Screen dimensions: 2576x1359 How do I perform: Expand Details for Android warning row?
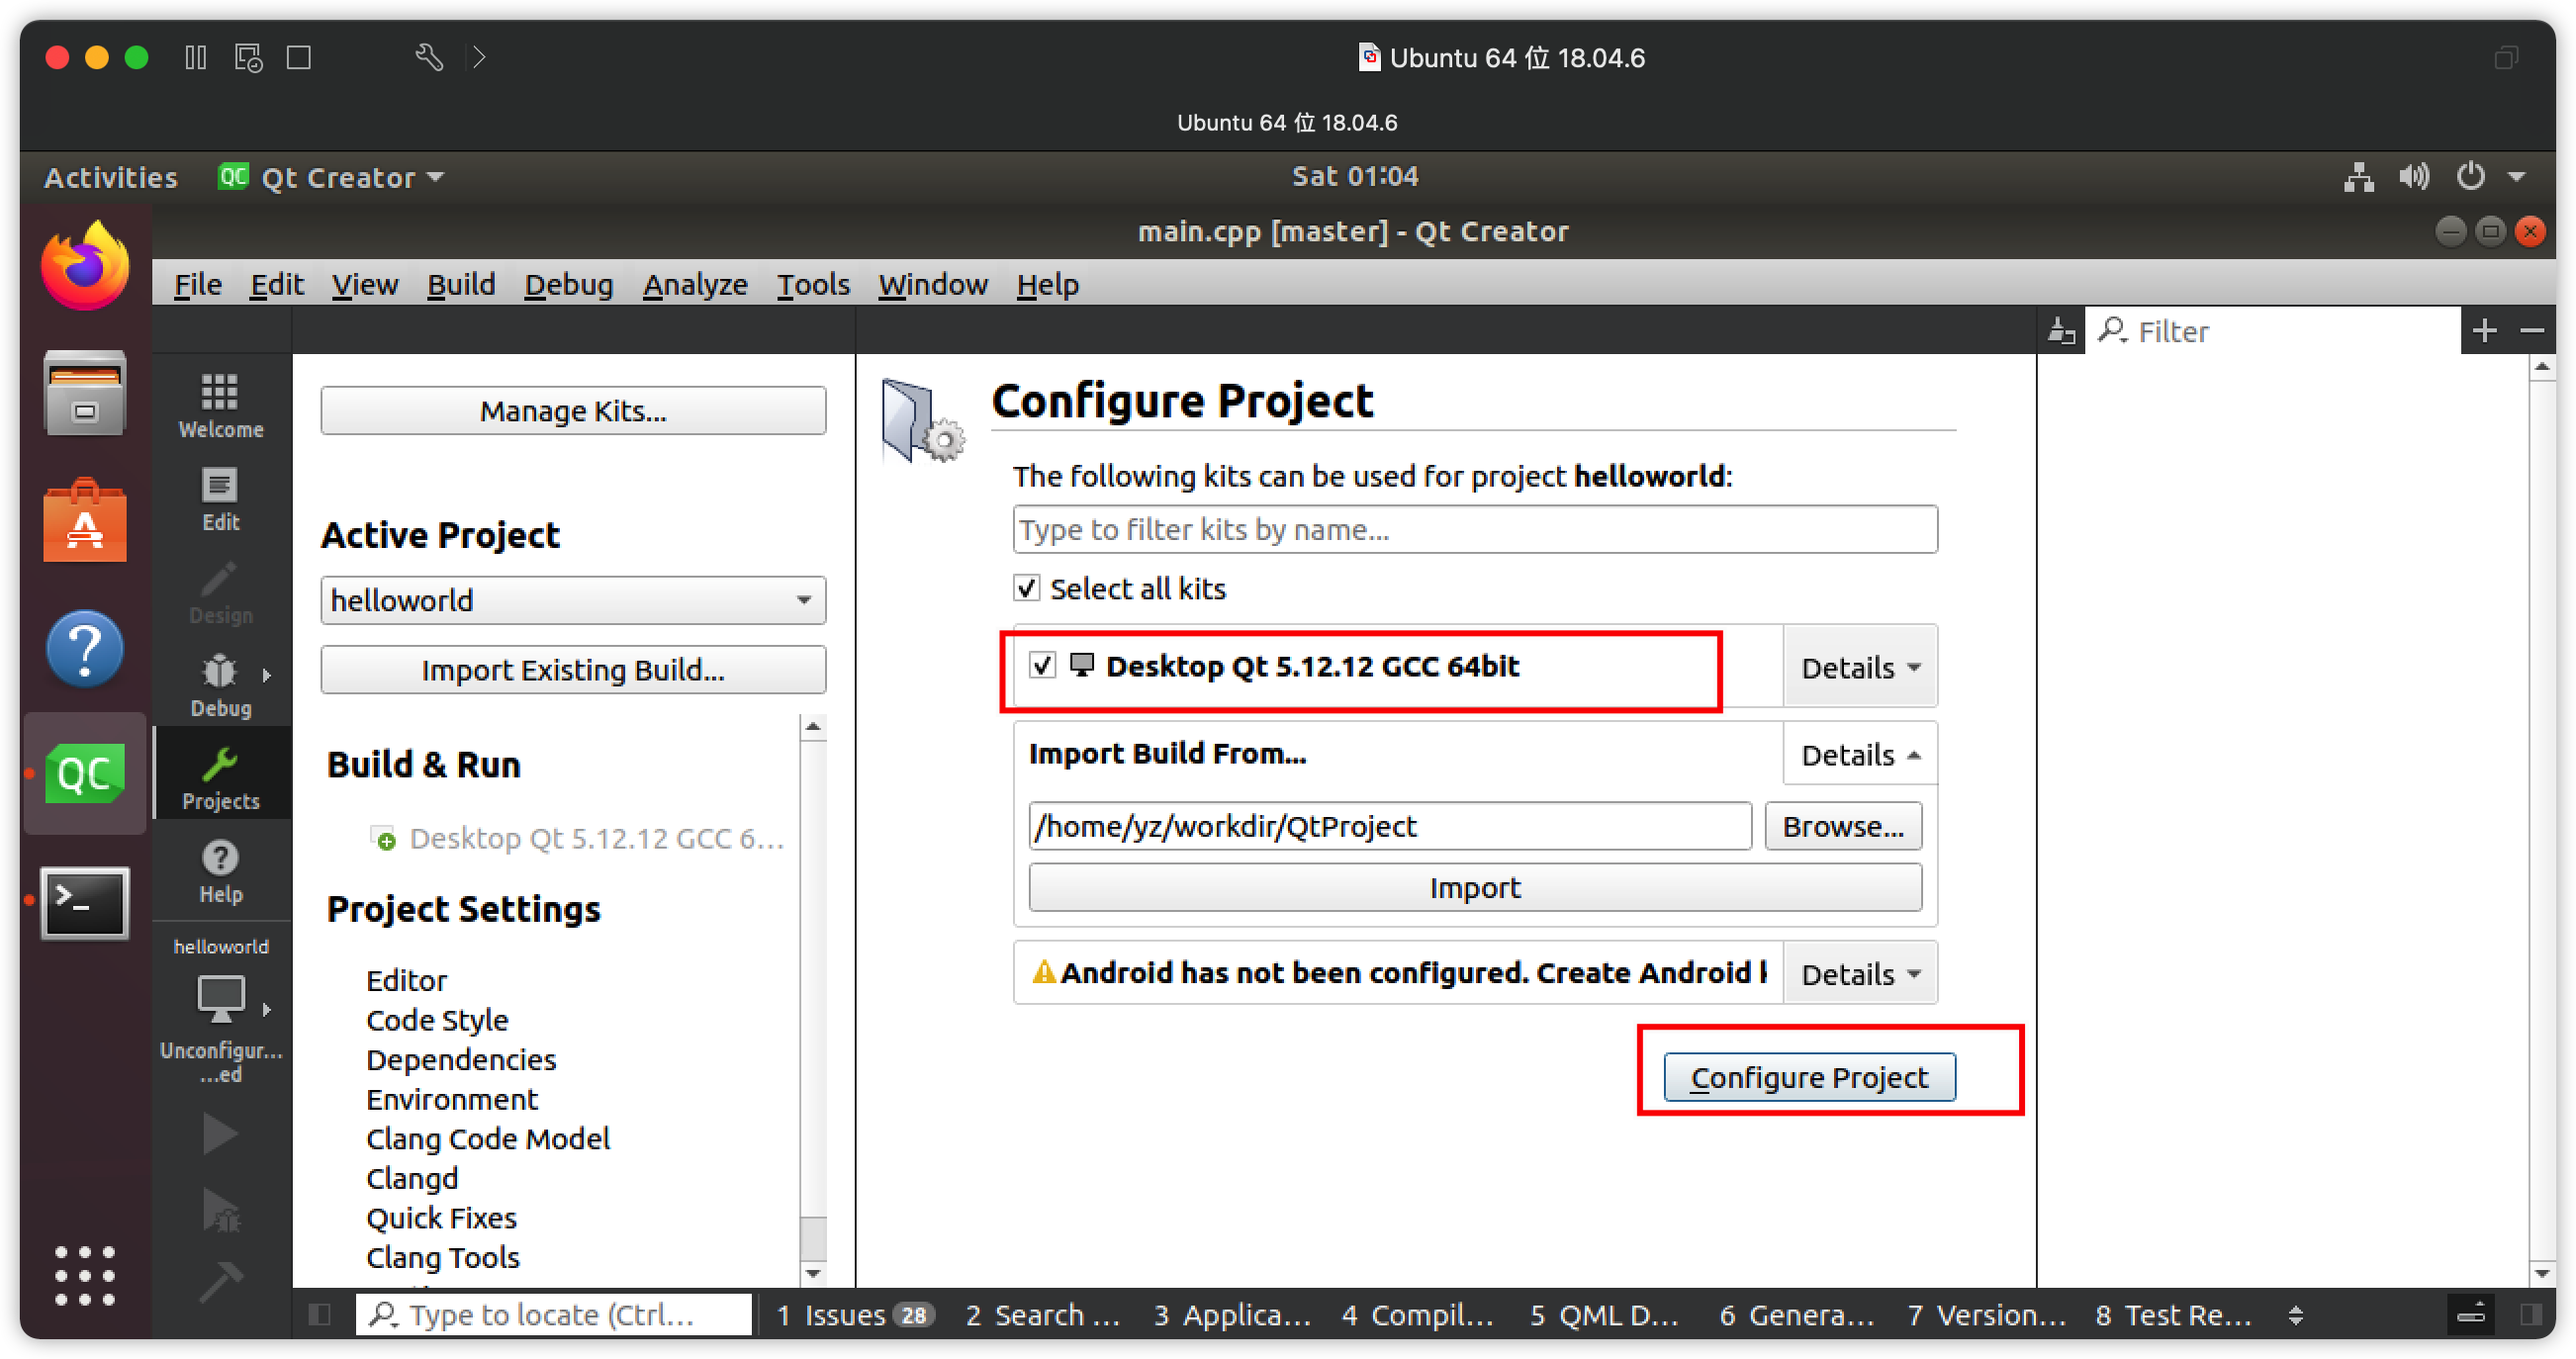point(1859,973)
